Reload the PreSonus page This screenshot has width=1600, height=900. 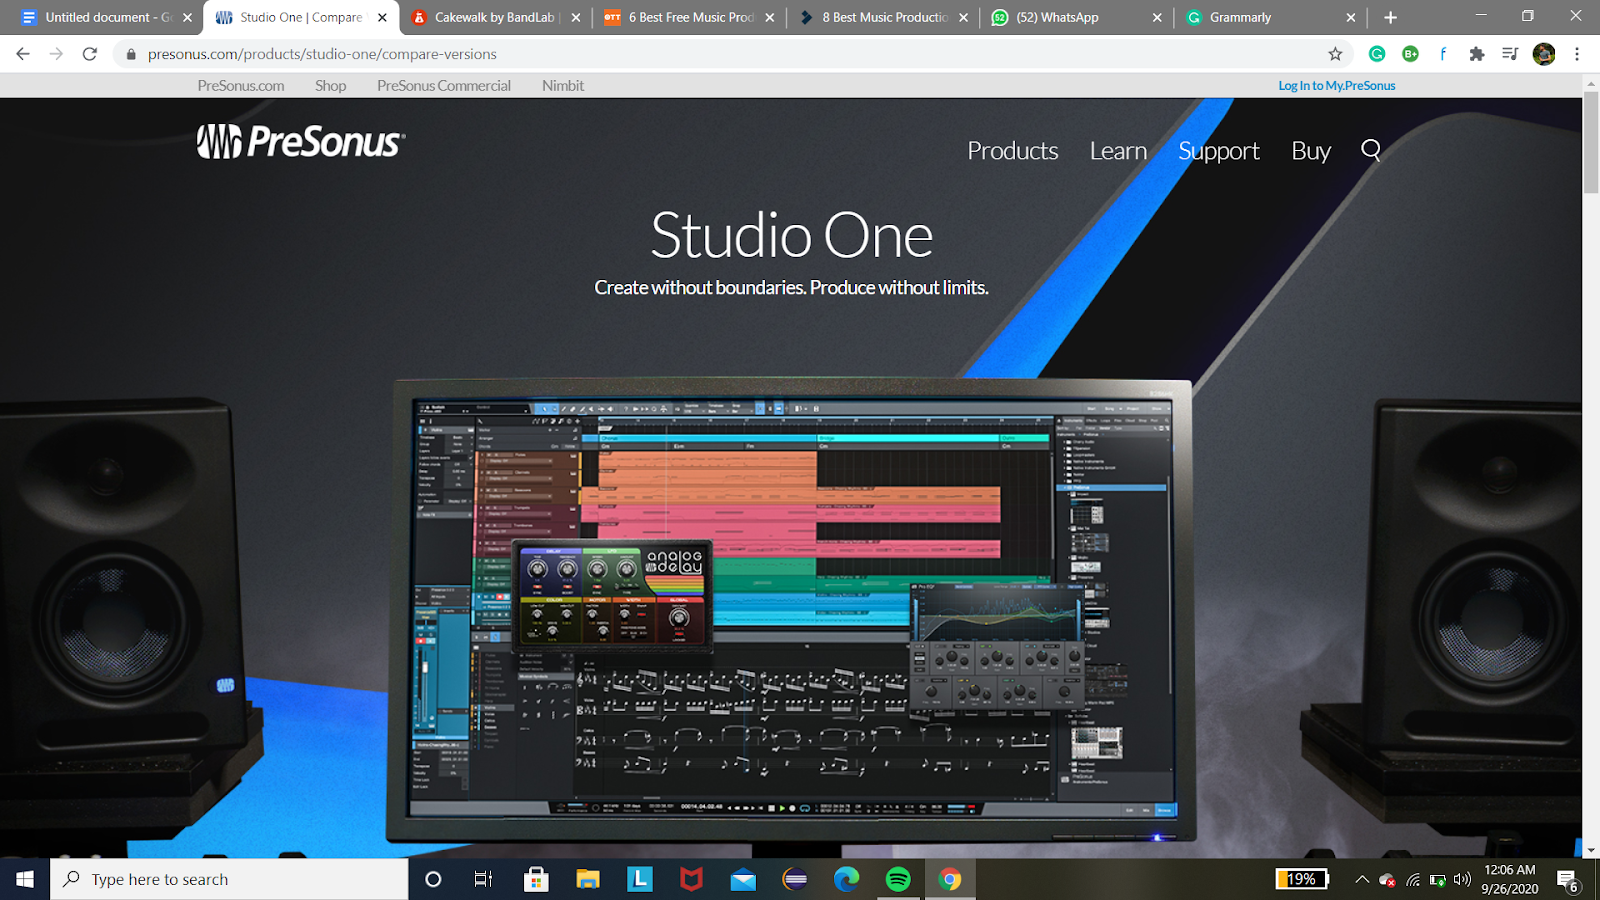coord(90,54)
